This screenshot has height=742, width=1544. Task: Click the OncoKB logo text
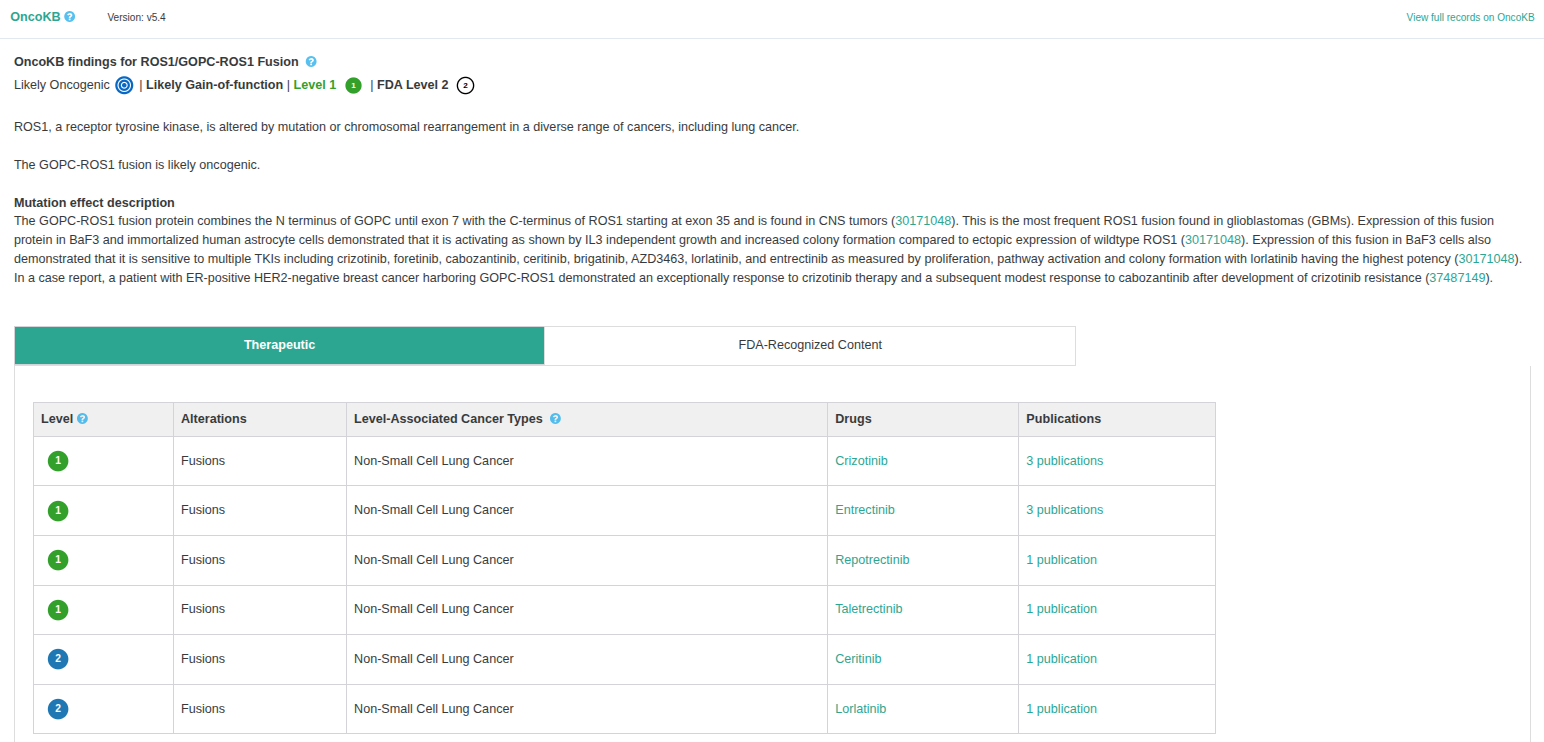pyautogui.click(x=35, y=17)
